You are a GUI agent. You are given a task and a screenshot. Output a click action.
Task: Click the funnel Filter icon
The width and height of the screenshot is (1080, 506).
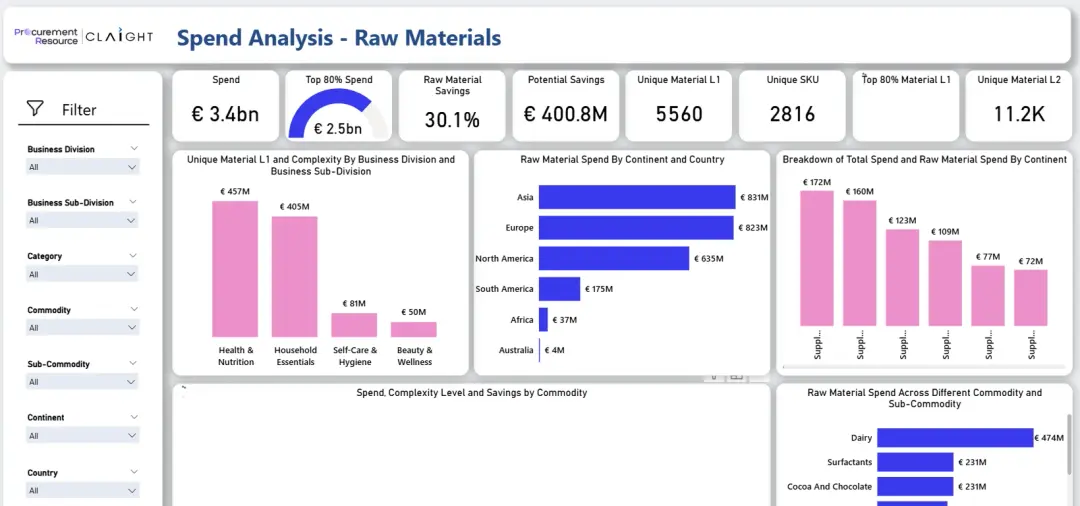[35, 109]
